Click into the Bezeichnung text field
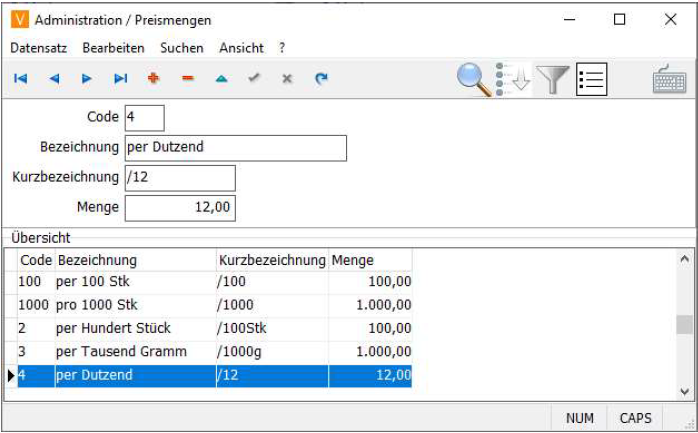The image size is (698, 433). 235,148
